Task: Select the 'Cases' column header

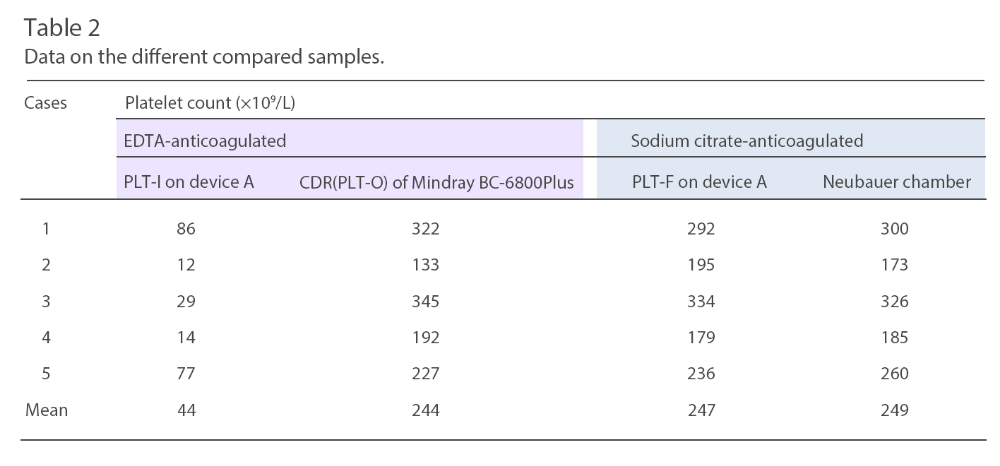Action: pyautogui.click(x=45, y=101)
